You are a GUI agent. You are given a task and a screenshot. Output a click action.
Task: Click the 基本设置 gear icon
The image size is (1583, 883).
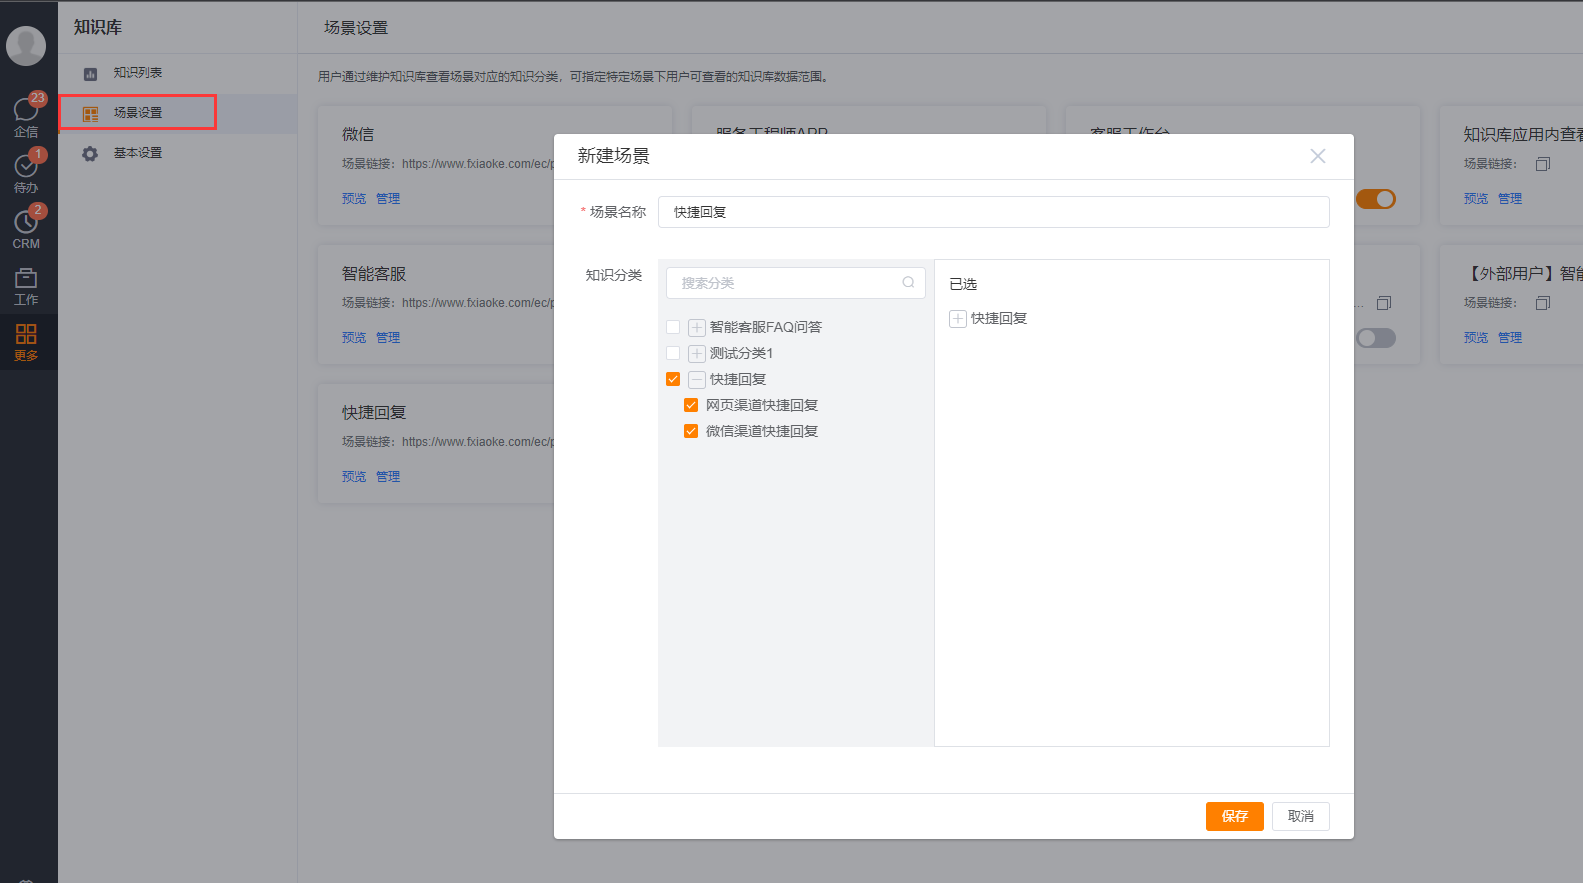90,153
